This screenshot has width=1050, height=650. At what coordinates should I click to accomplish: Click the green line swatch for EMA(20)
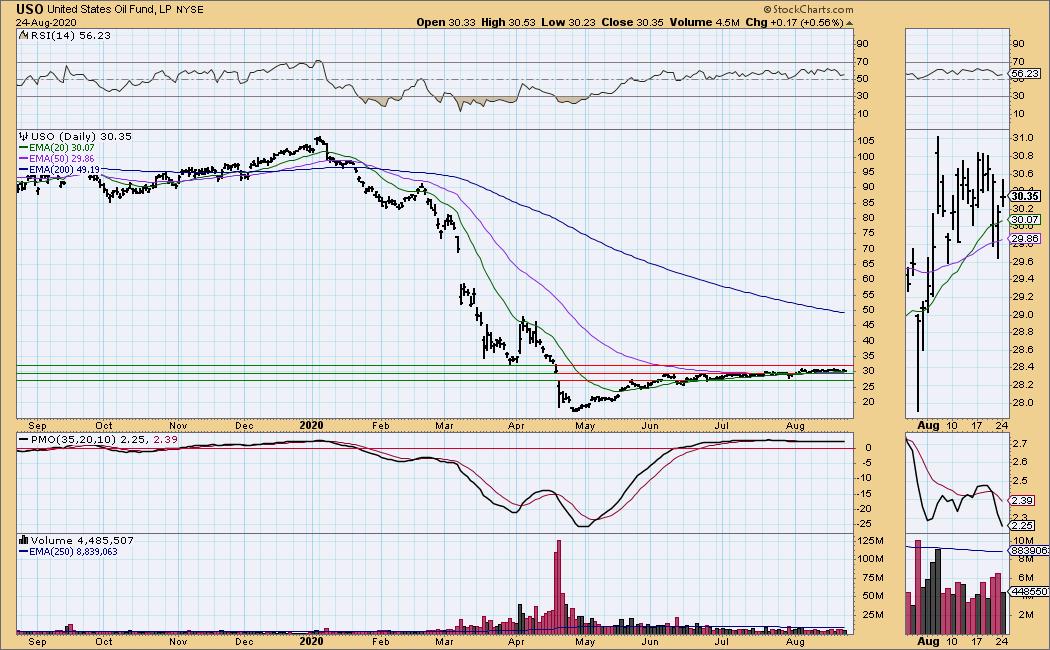pos(23,148)
